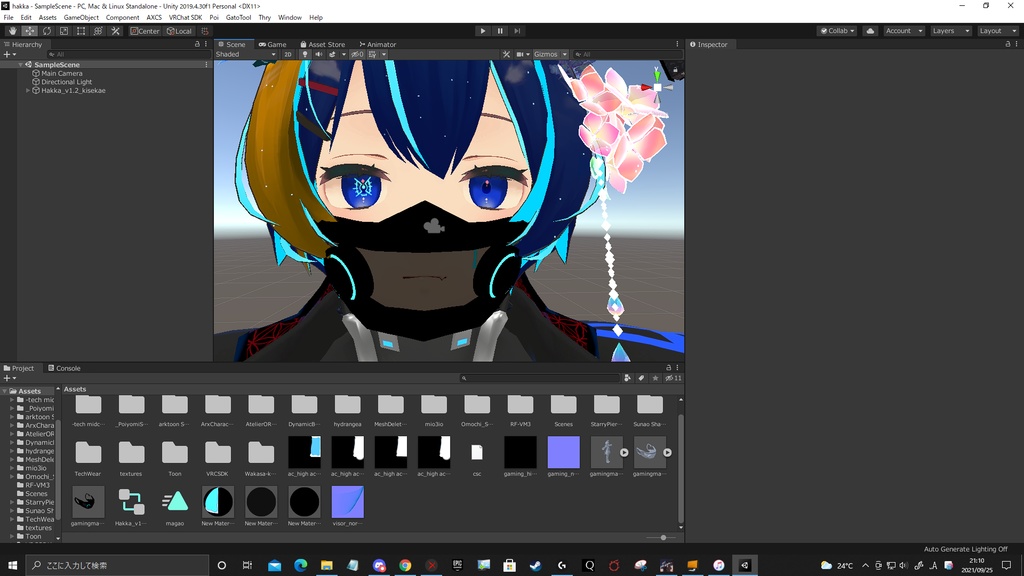Click Hierarchy create plus button
This screenshot has height=576, width=1024.
pyautogui.click(x=10, y=54)
